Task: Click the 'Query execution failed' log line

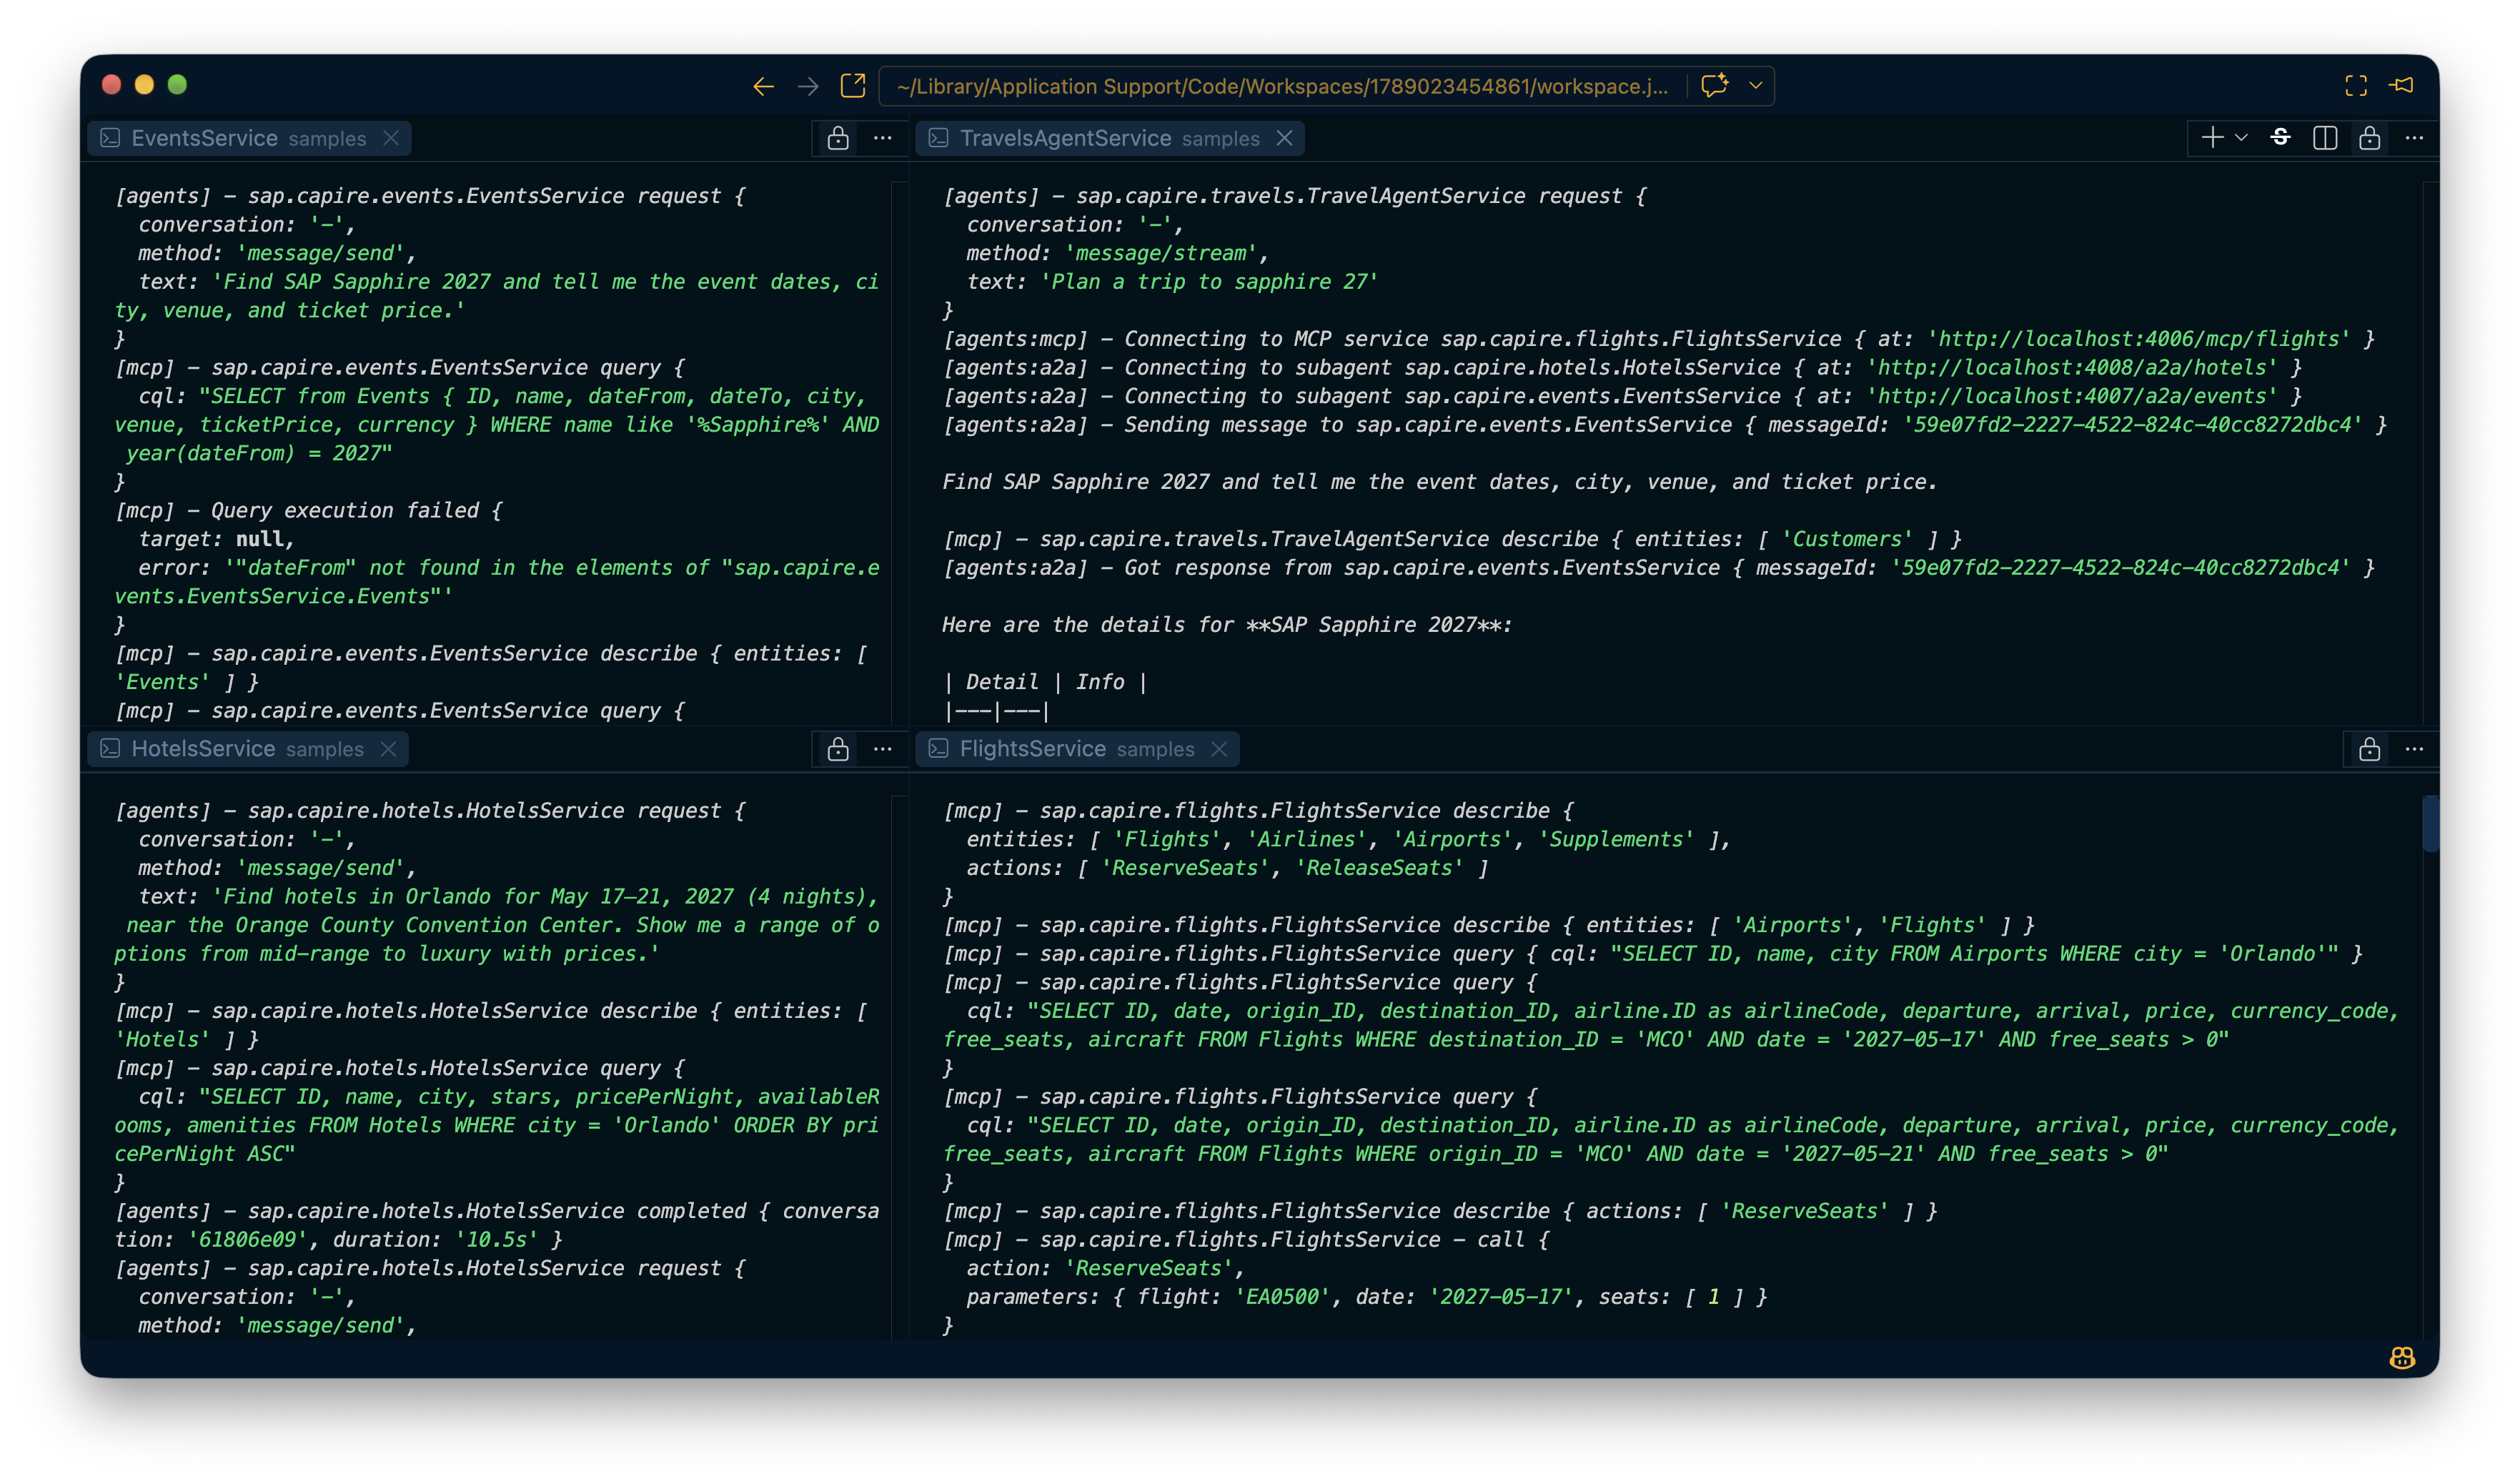Action: click(308, 510)
